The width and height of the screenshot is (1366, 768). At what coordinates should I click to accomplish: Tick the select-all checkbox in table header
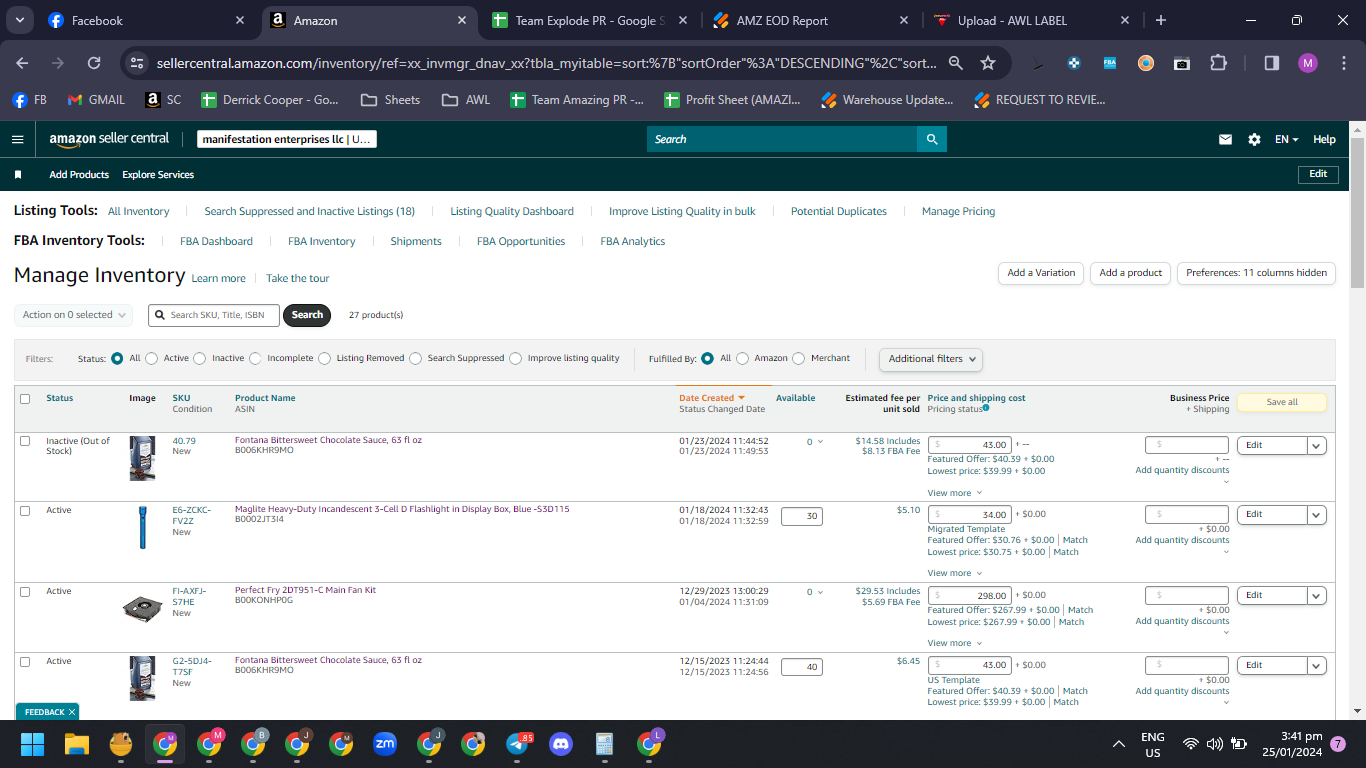pos(25,399)
